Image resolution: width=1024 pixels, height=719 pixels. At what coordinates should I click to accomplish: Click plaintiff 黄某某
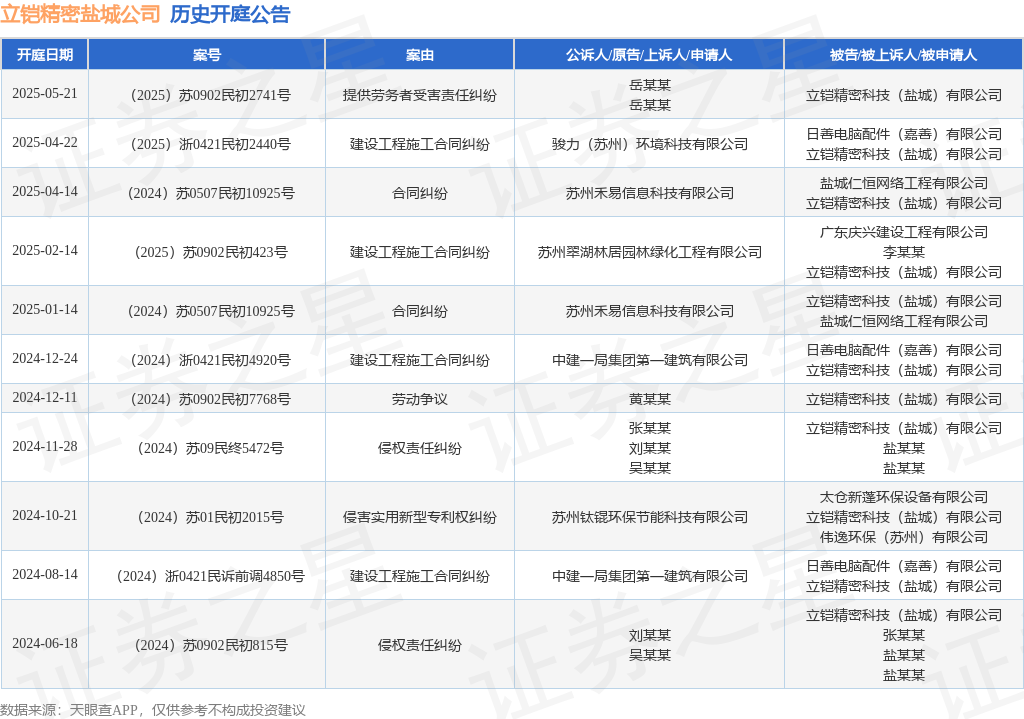(x=649, y=400)
